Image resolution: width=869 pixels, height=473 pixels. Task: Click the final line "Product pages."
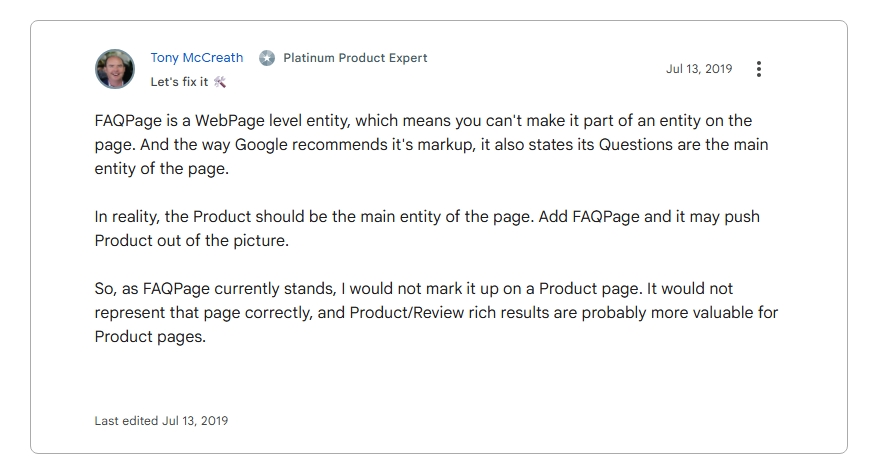pyautogui.click(x=150, y=337)
